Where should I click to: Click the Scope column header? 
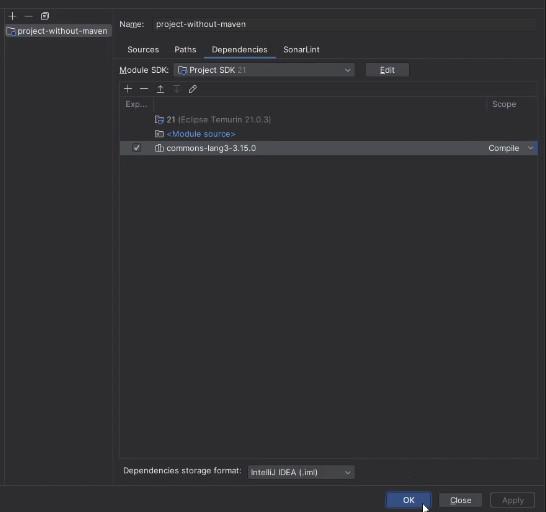(504, 104)
